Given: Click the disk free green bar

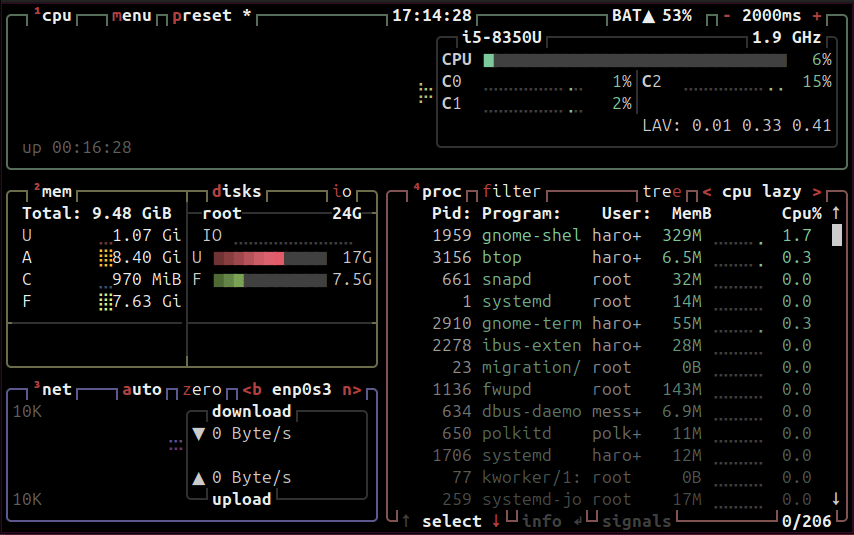Looking at the screenshot, I should [x=229, y=280].
